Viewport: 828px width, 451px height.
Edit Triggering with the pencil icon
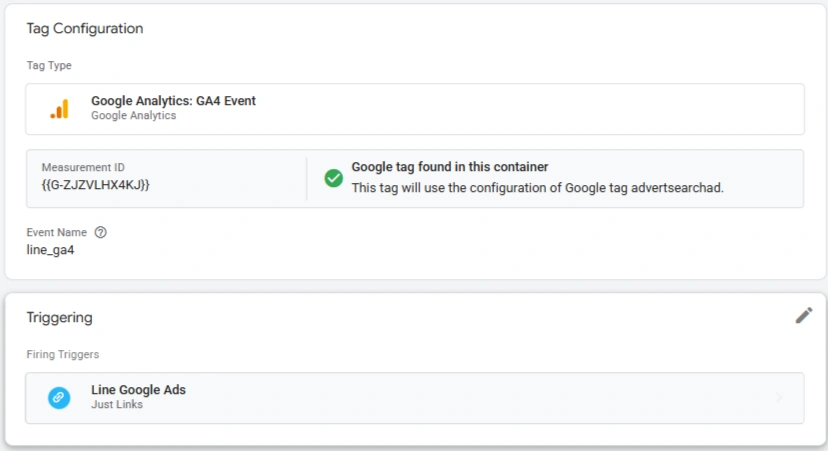pos(804,315)
